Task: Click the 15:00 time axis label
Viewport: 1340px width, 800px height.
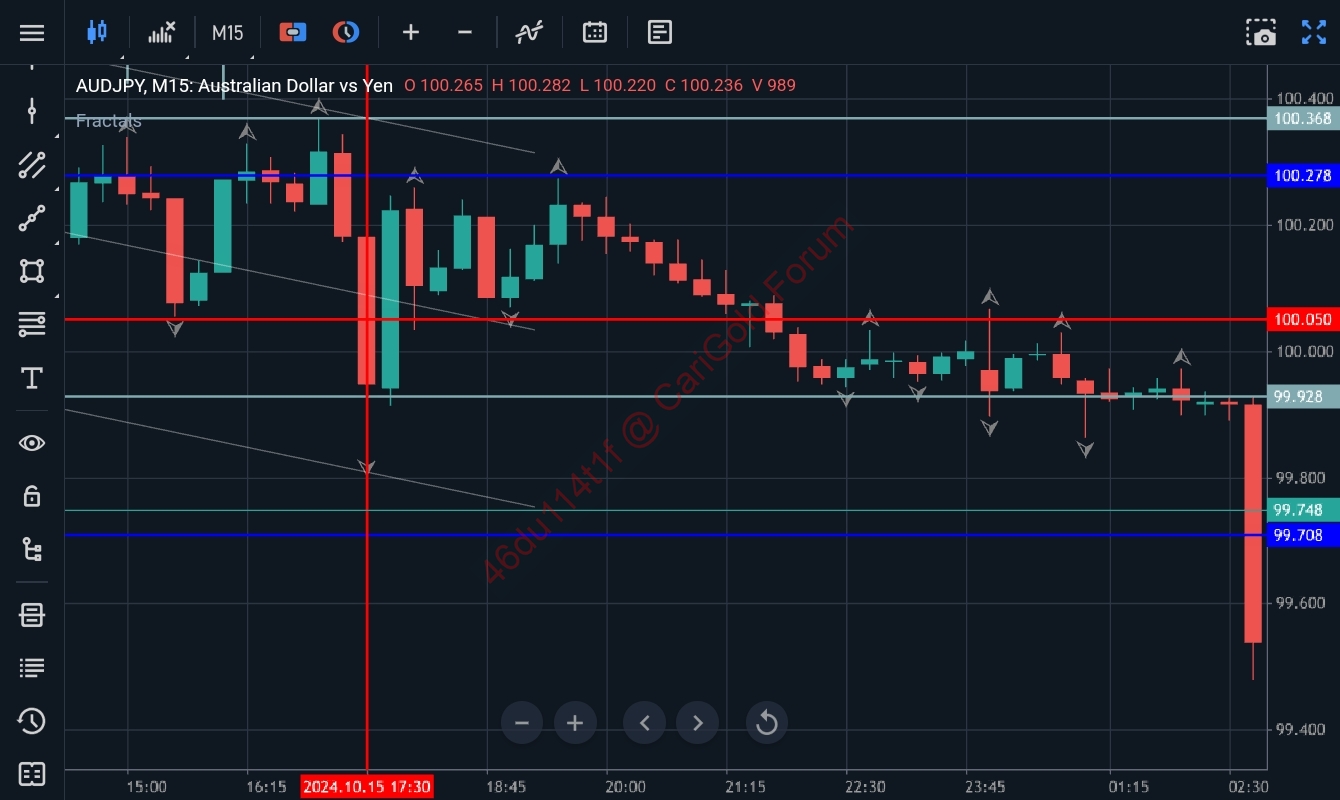Action: [146, 787]
